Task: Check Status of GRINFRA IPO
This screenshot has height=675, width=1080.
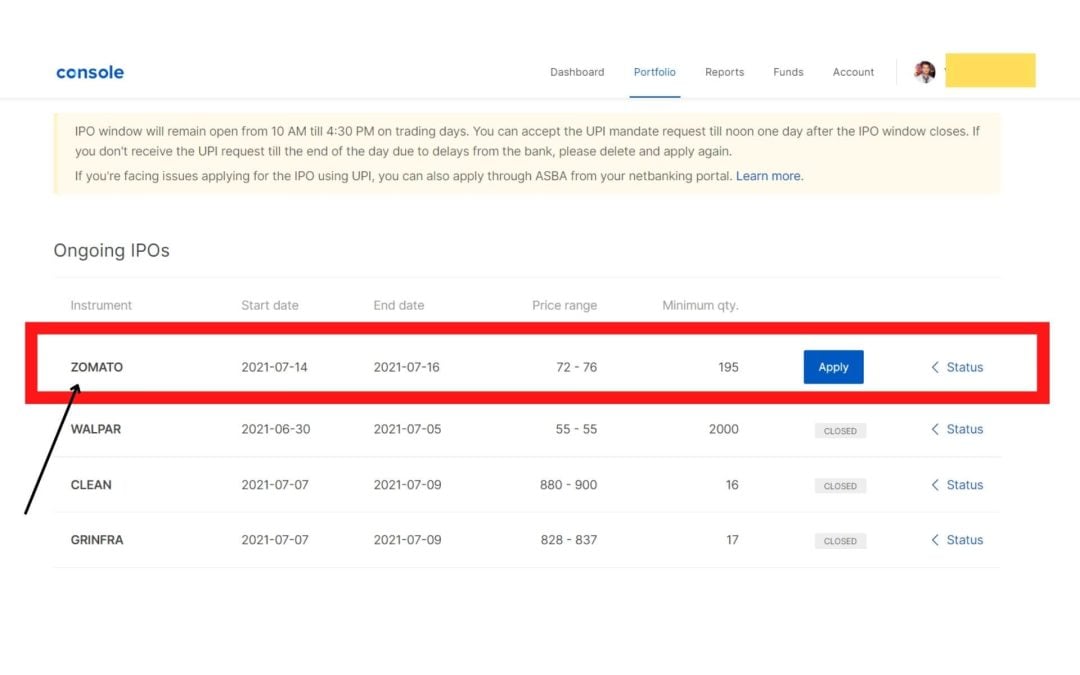Action: tap(957, 540)
